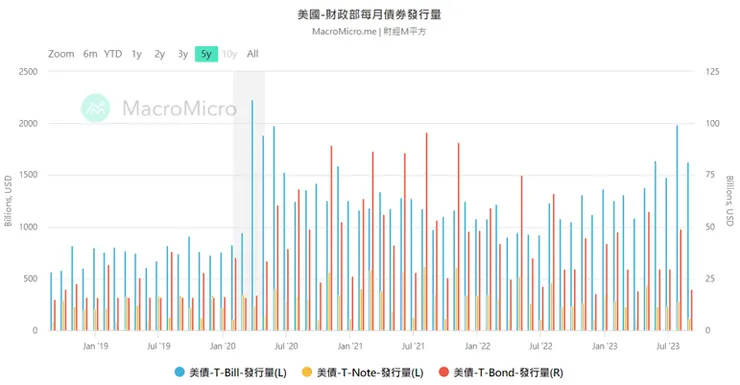Click the Jul '20 x-axis label
The height and width of the screenshot is (385, 740).
tap(286, 346)
